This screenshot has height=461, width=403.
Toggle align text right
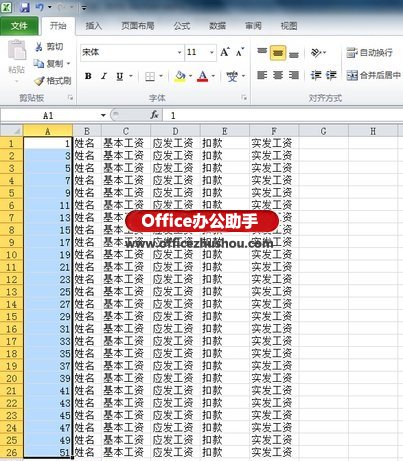tap(294, 75)
